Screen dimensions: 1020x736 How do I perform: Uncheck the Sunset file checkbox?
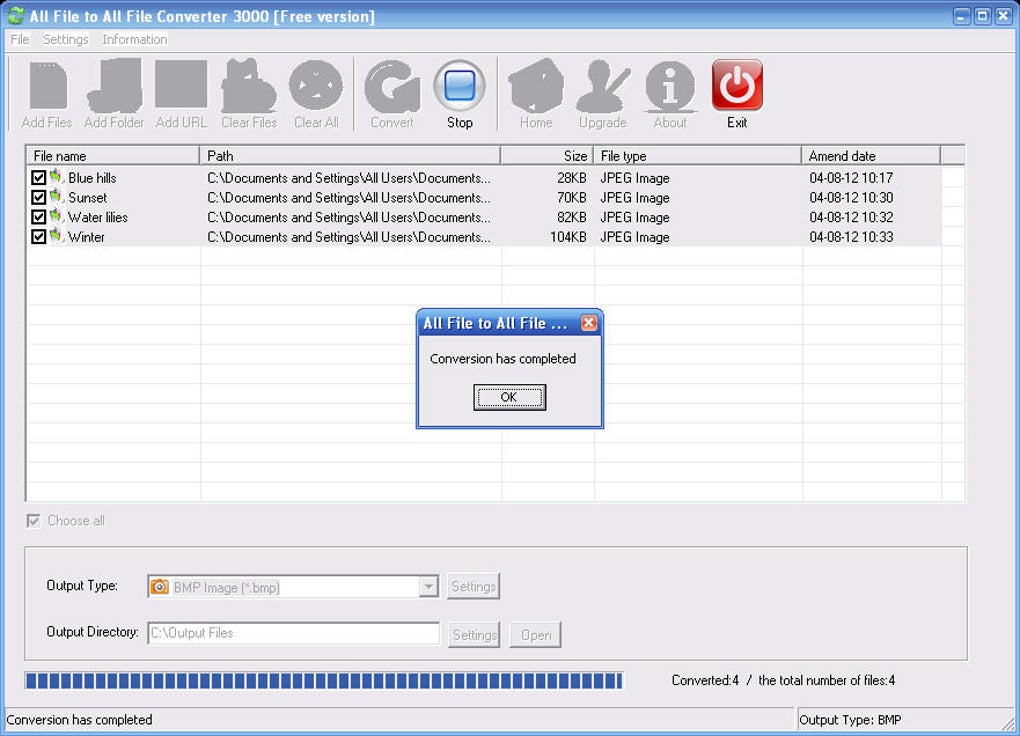tap(38, 197)
